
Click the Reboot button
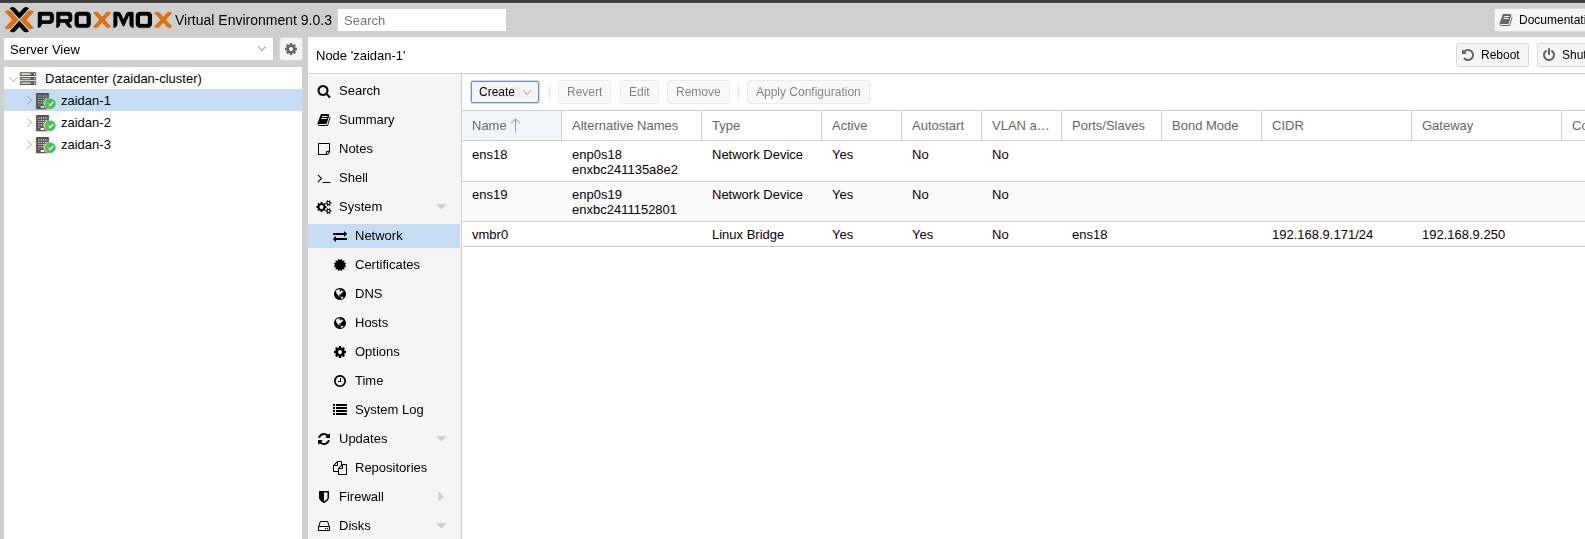(1491, 55)
